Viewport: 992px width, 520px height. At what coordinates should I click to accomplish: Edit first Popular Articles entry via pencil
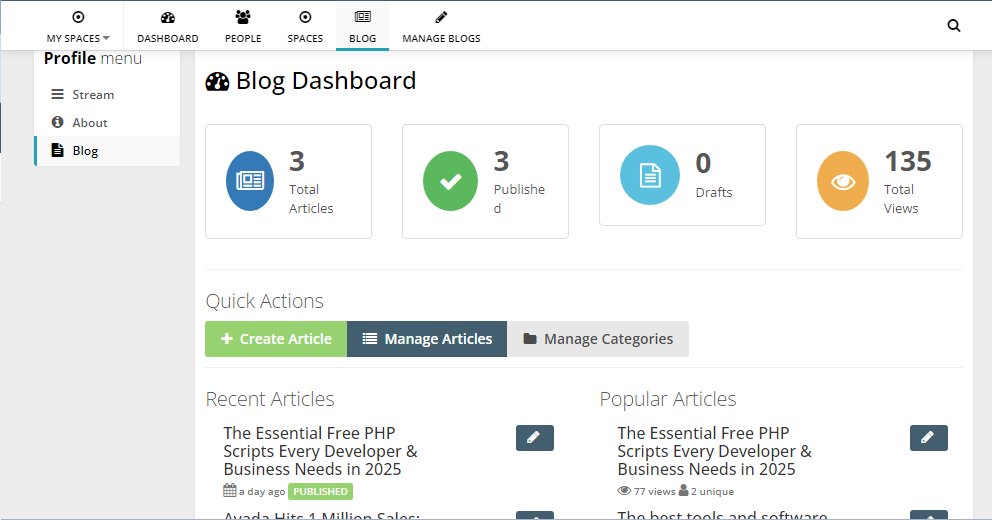point(929,438)
